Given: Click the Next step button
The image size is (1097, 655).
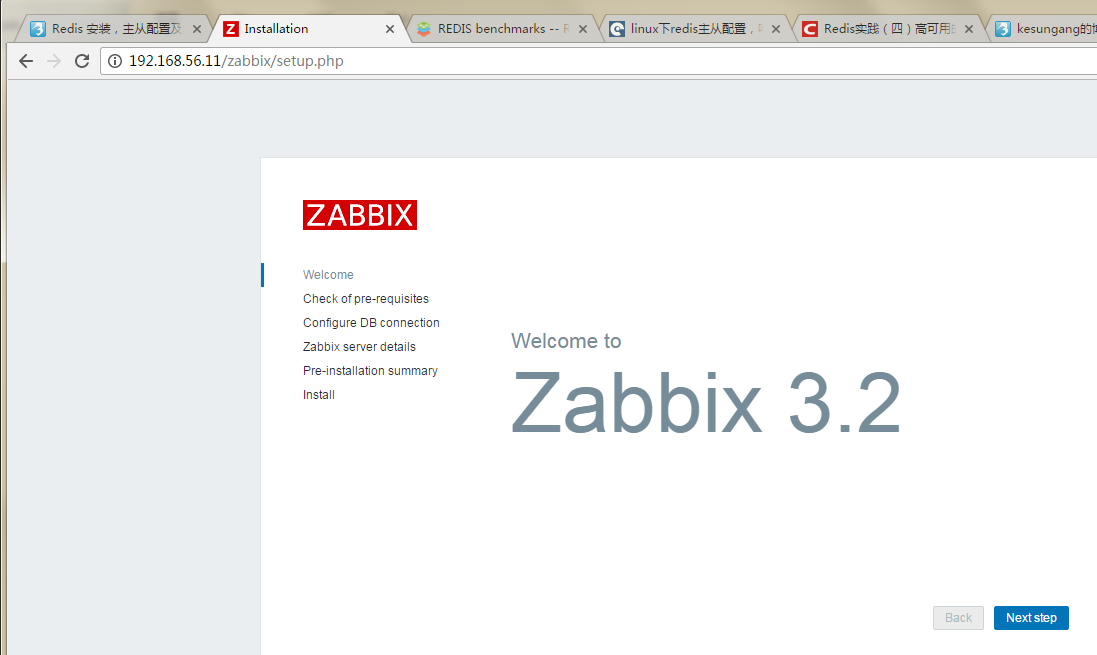Looking at the screenshot, I should (x=1031, y=618).
